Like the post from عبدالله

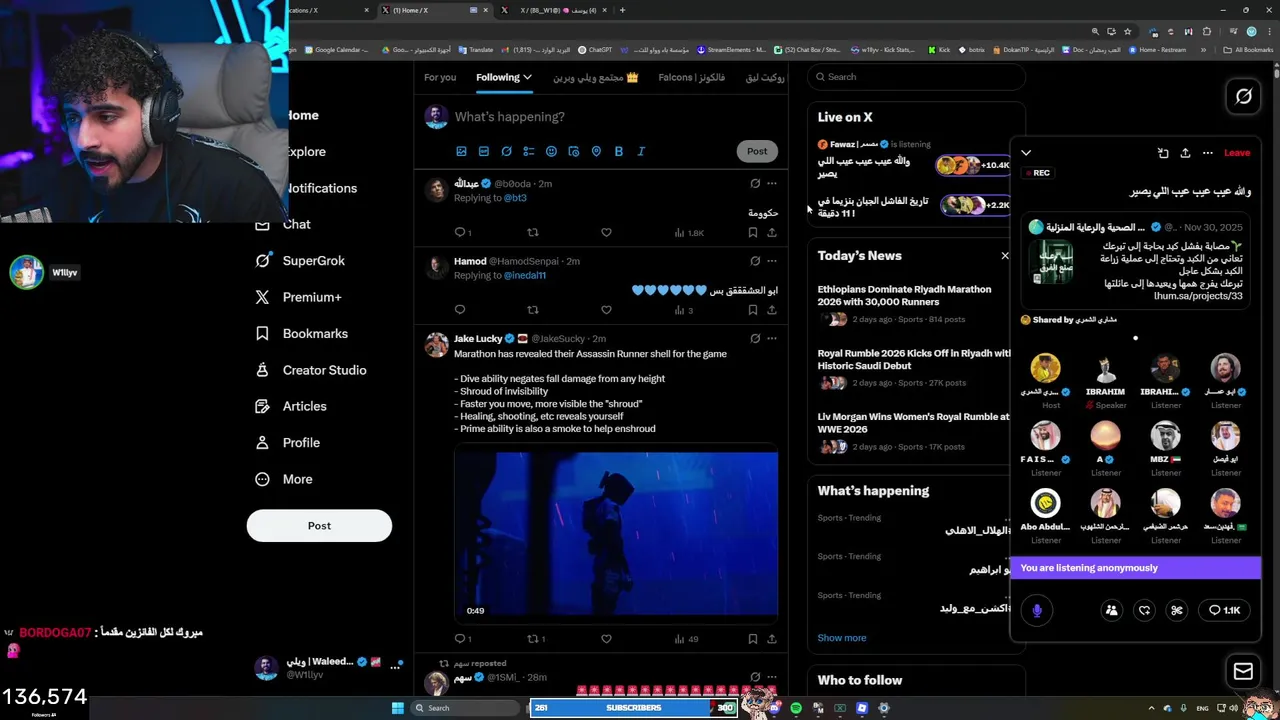coord(606,232)
